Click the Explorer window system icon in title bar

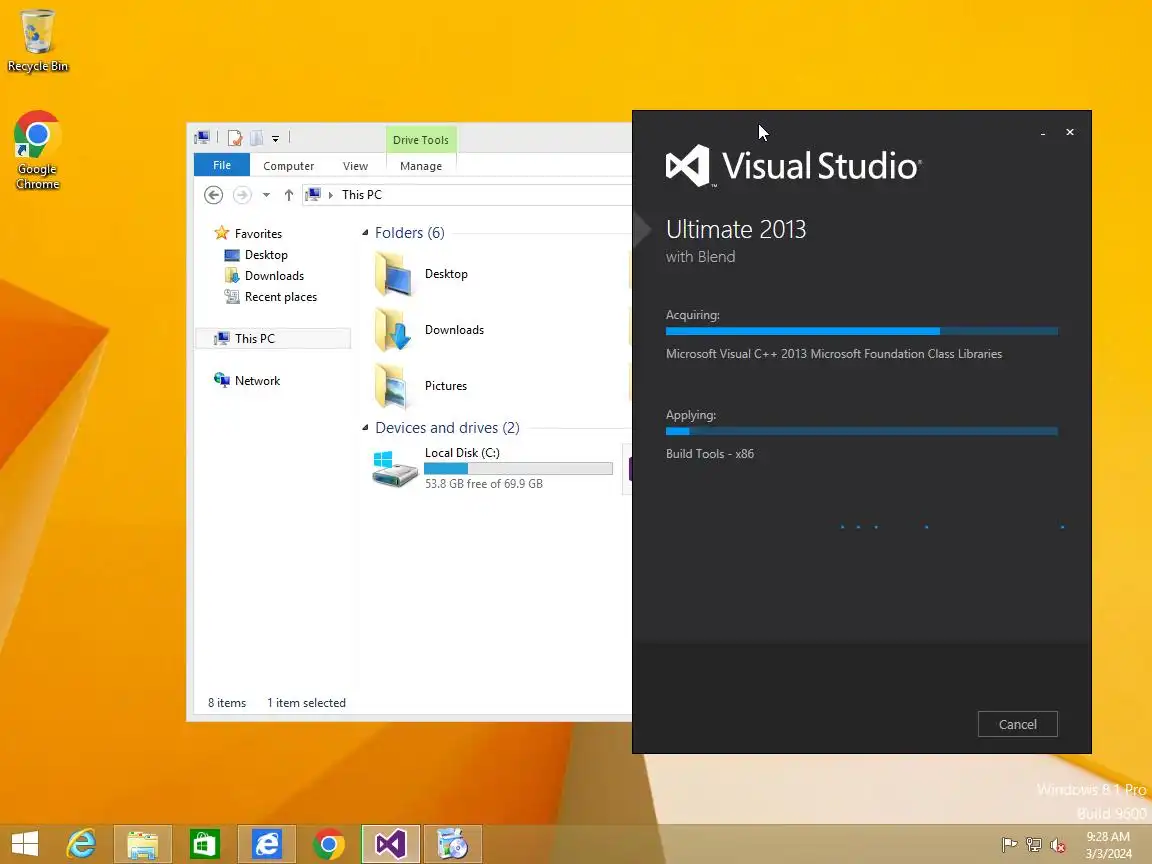click(202, 137)
